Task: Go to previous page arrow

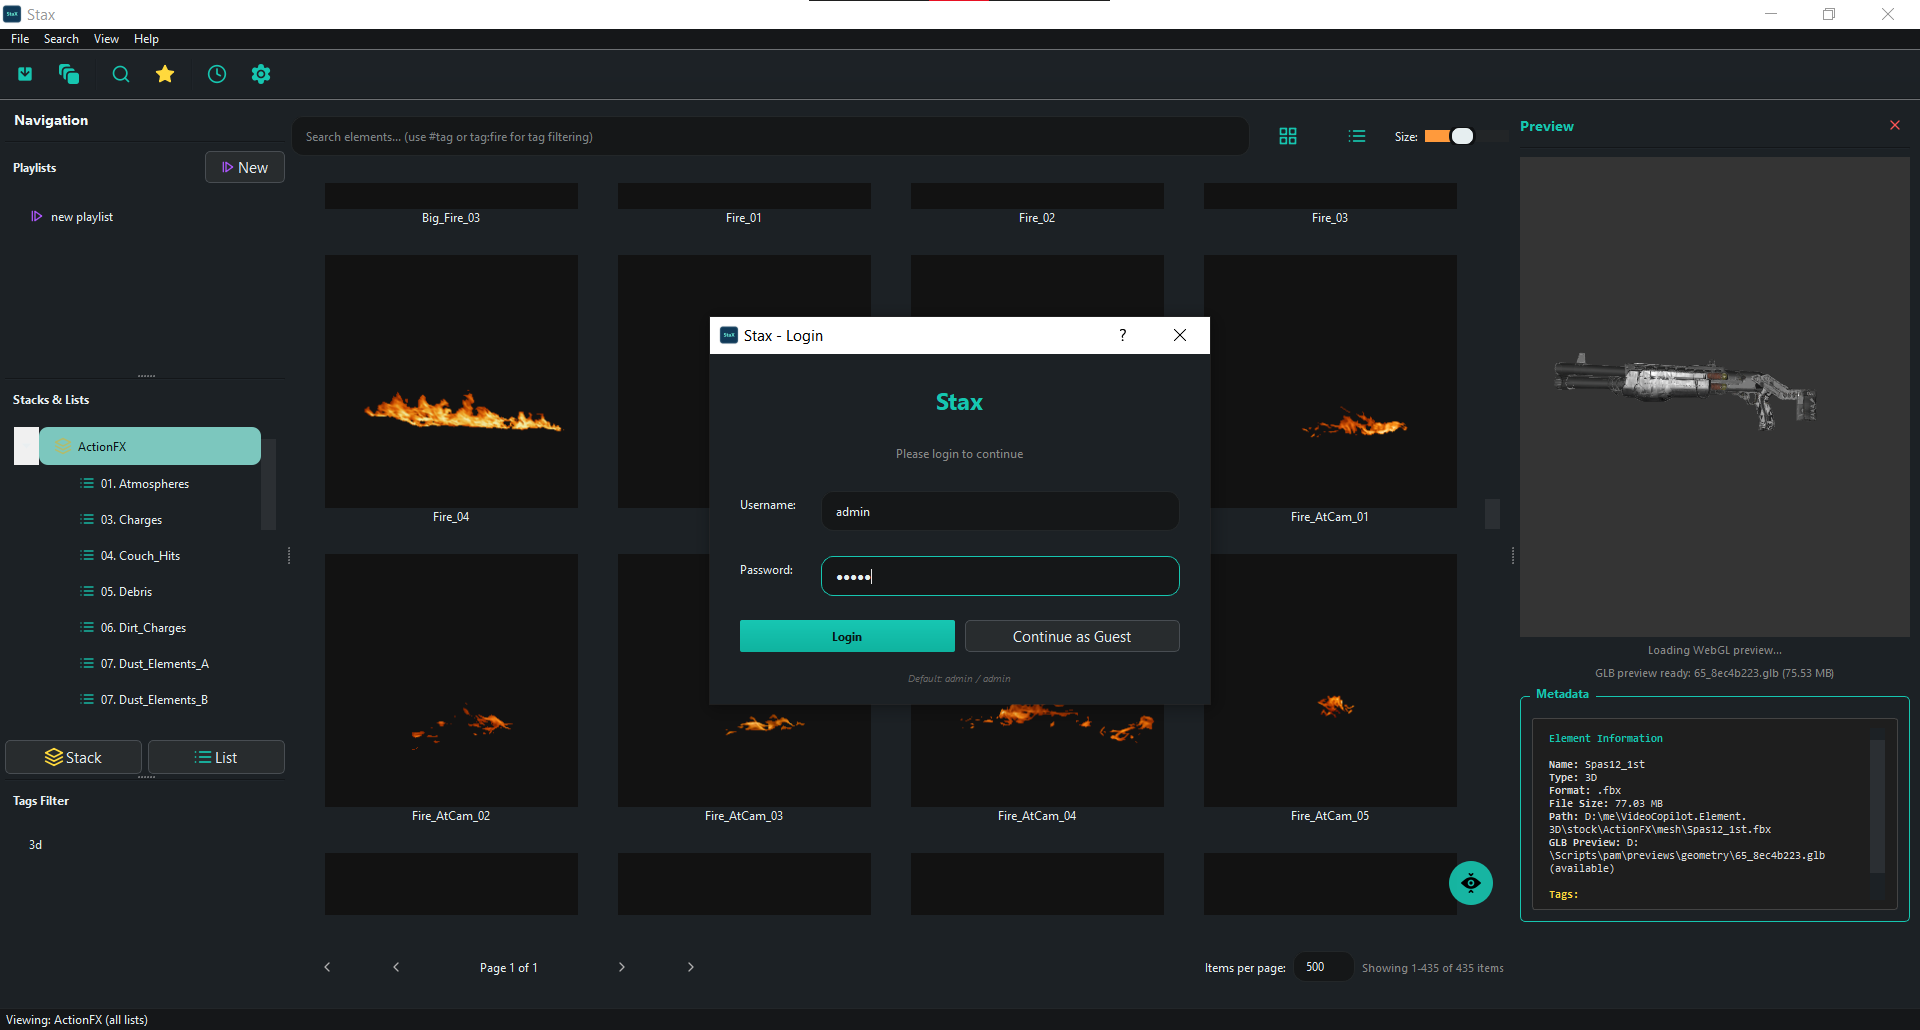Action: tap(396, 967)
